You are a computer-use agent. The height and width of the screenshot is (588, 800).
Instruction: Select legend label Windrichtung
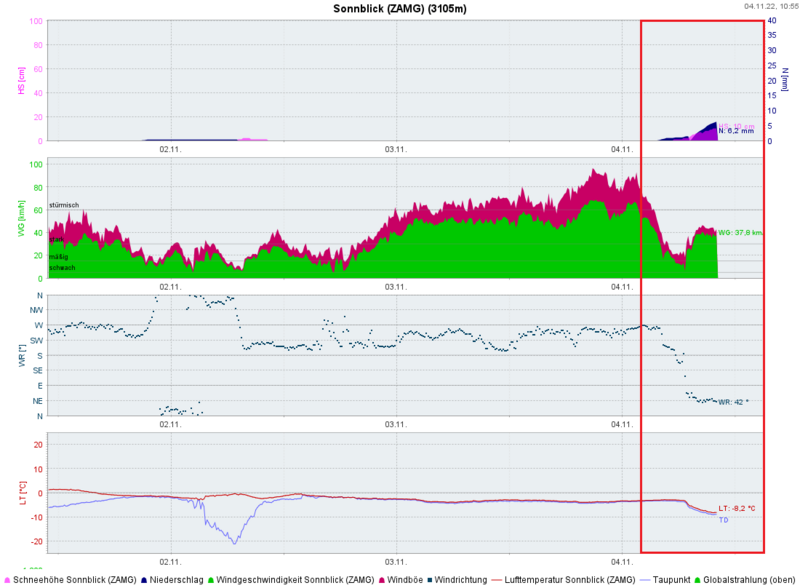461,580
